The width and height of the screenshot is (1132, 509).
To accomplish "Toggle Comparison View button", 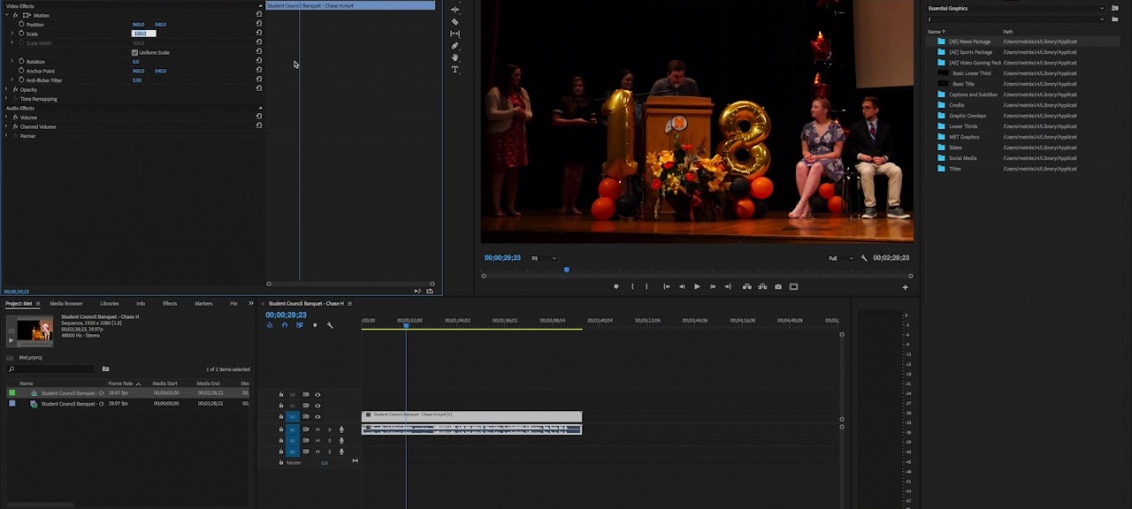I will 793,287.
